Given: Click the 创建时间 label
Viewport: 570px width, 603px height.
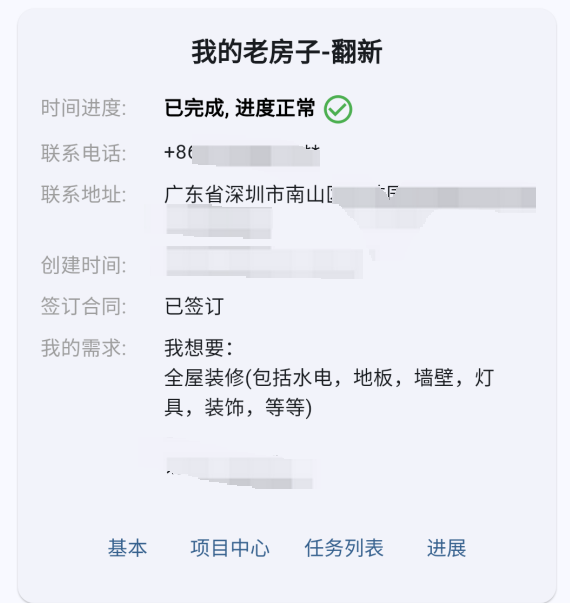Looking at the screenshot, I should (83, 265).
